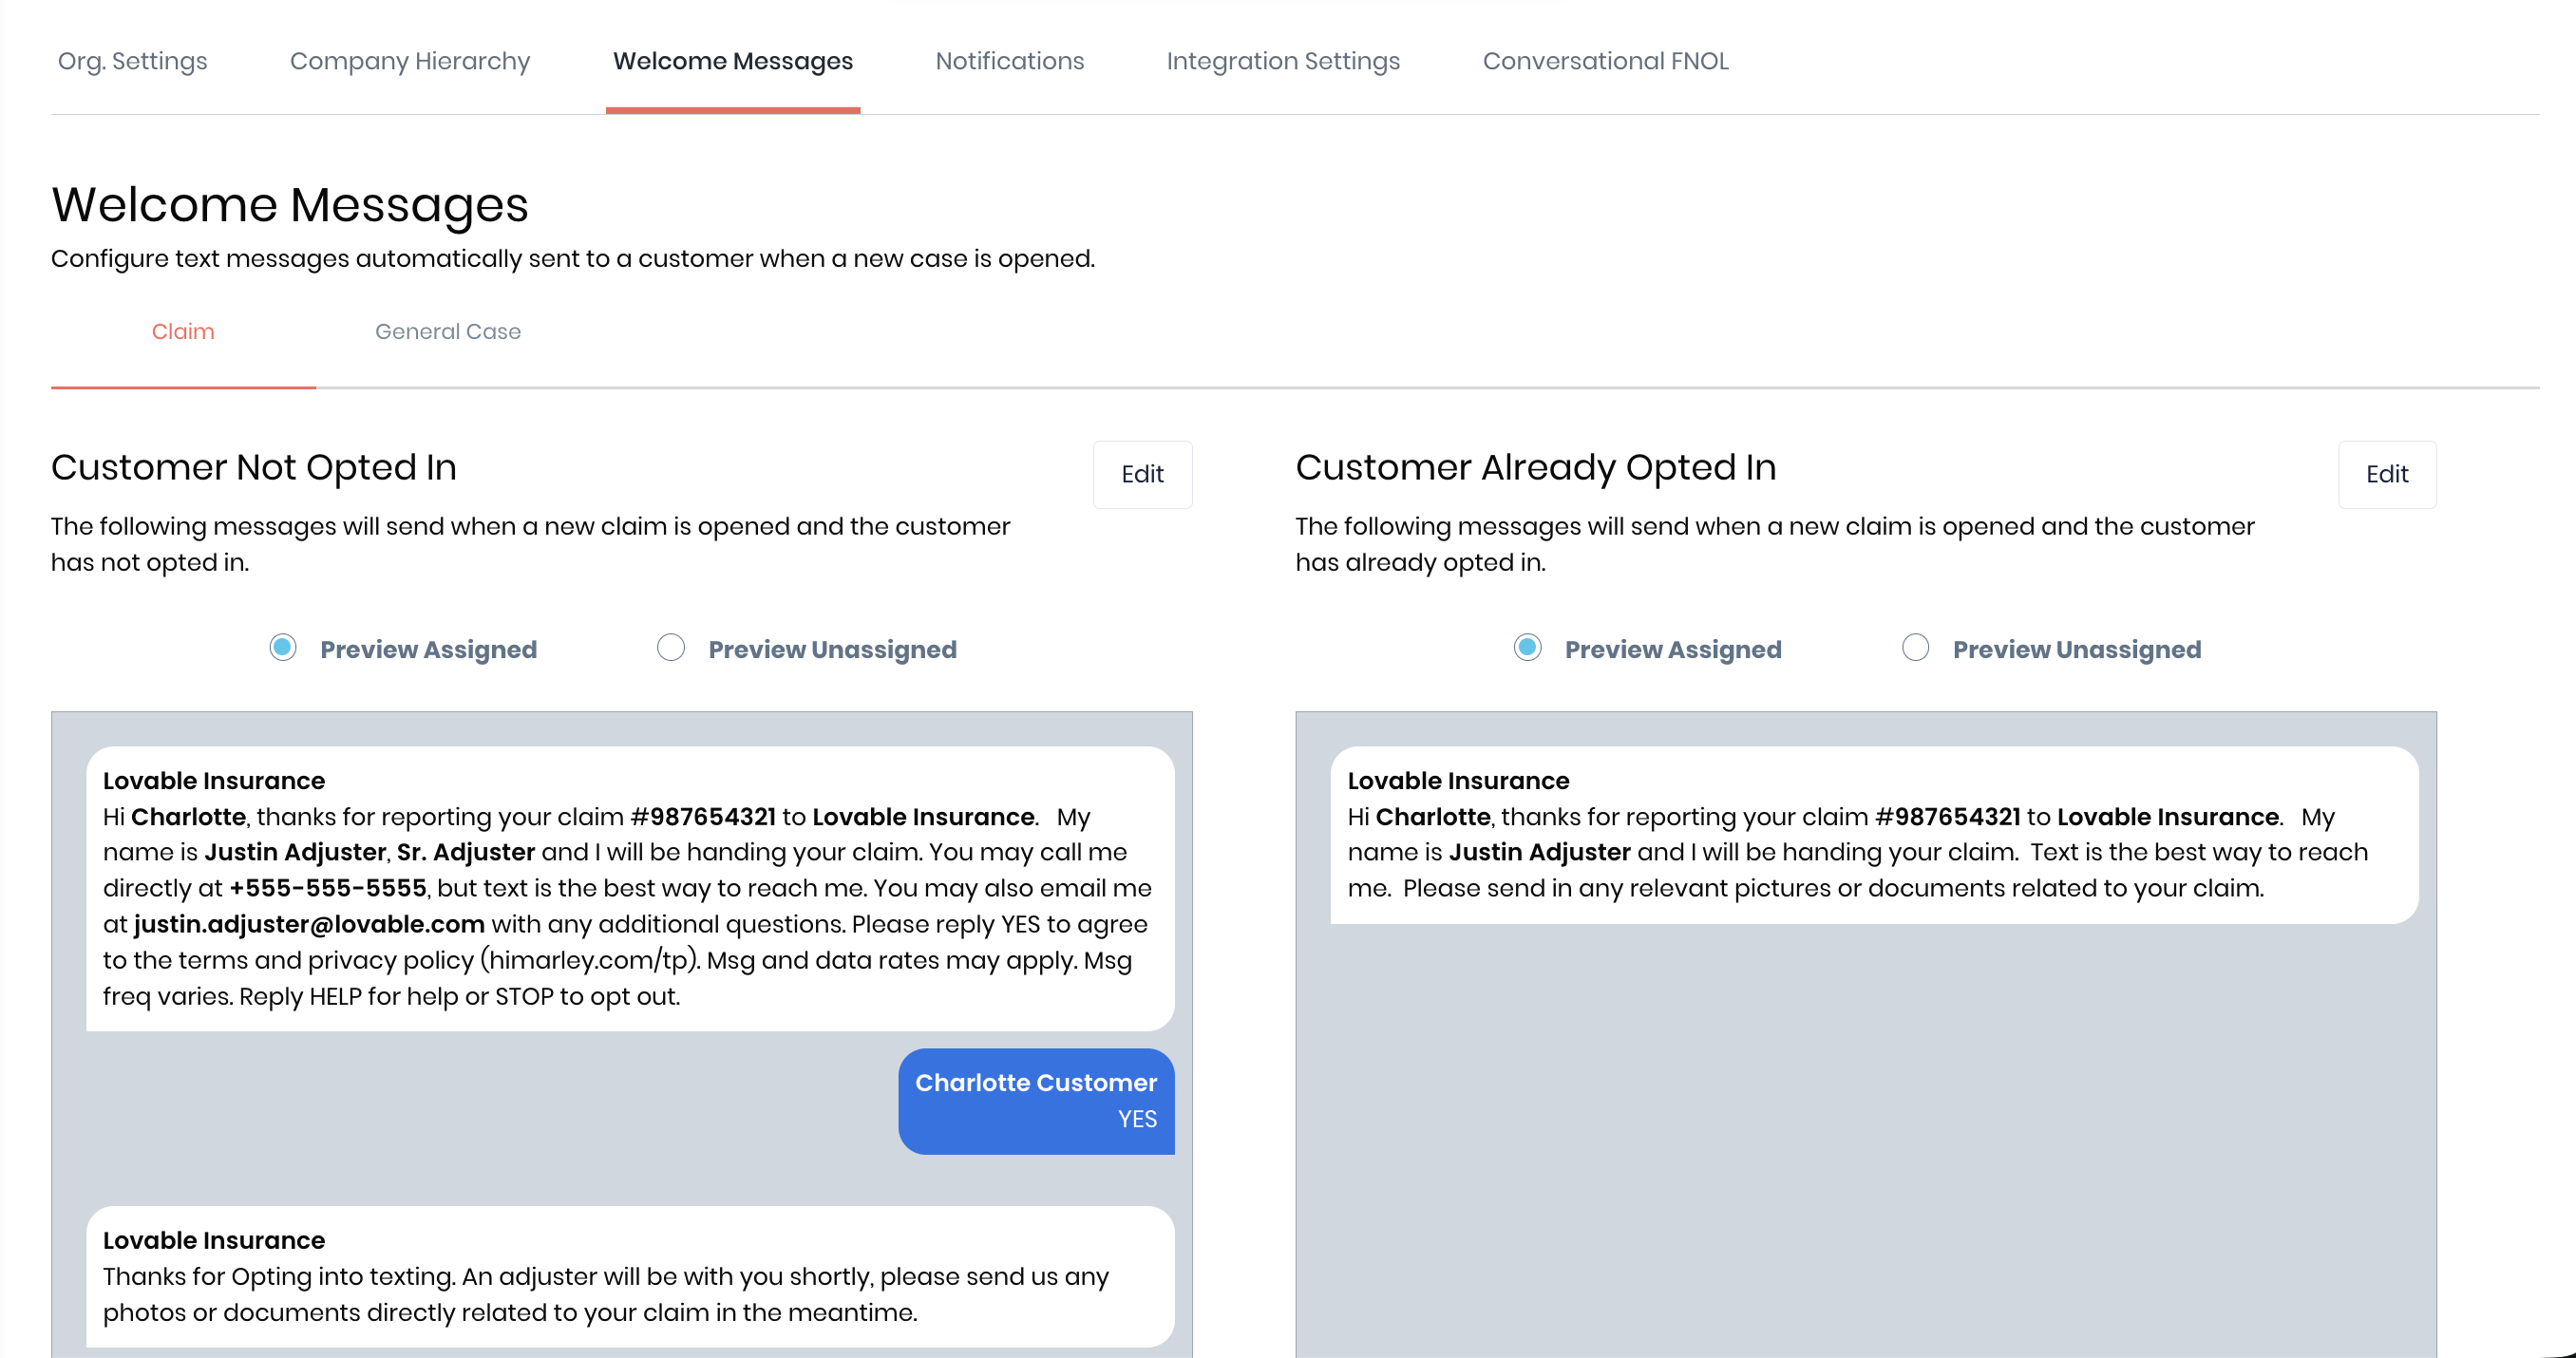The image size is (2576, 1358).
Task: Go to the Notifications tab
Action: (1009, 61)
